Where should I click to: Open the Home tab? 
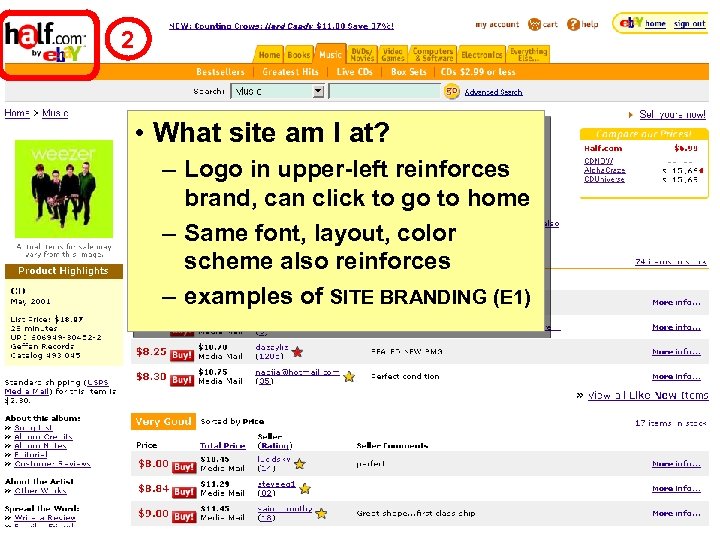269,55
